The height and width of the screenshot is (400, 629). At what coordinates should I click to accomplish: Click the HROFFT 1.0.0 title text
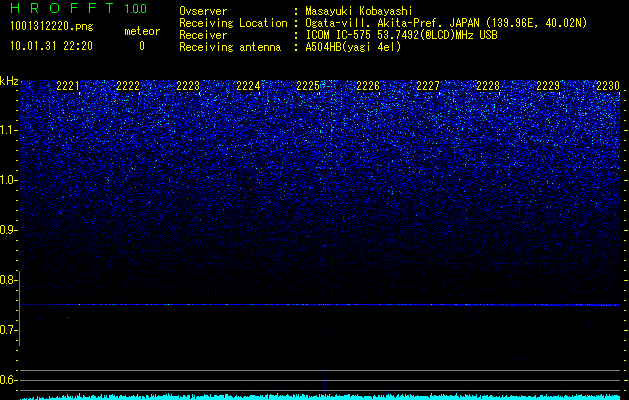(78, 8)
